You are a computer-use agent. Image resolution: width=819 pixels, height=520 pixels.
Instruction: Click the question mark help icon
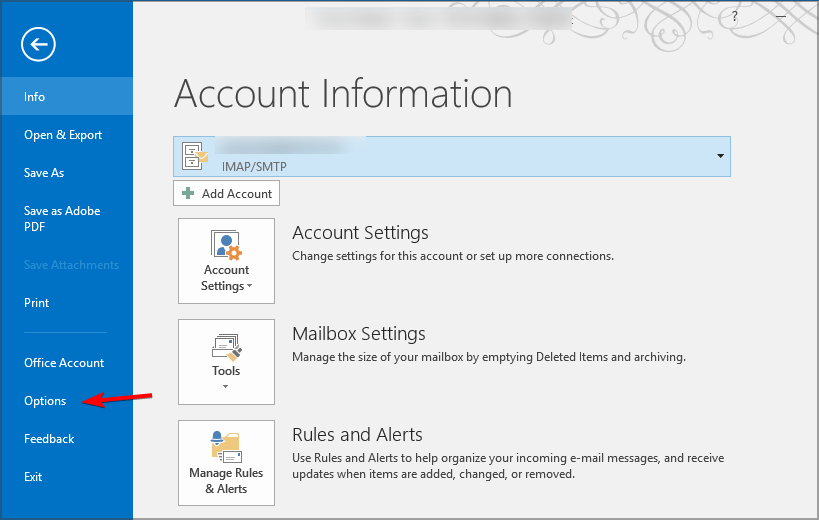coord(735,17)
